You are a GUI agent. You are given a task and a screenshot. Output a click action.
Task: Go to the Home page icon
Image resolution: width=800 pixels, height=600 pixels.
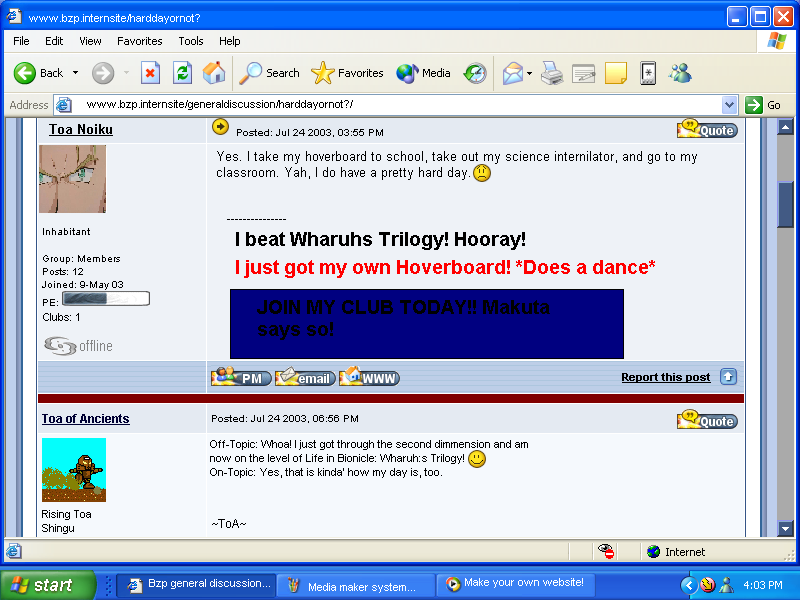pos(214,73)
